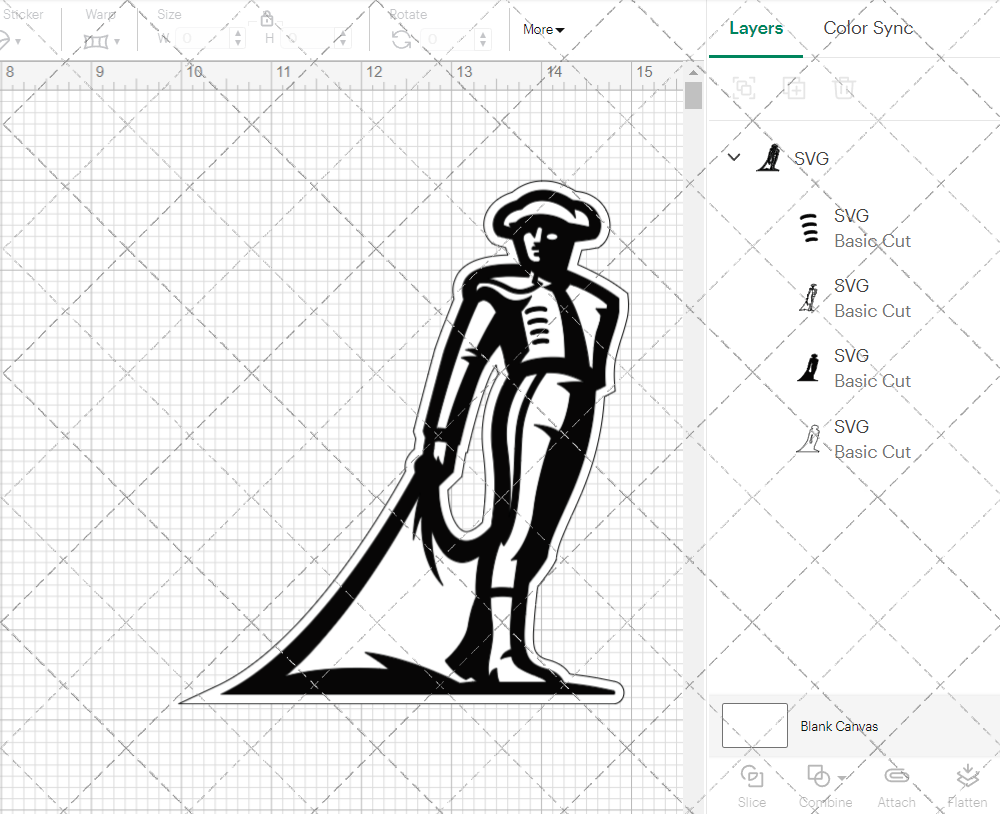Click the rotate stepper arrows

pyautogui.click(x=483, y=39)
